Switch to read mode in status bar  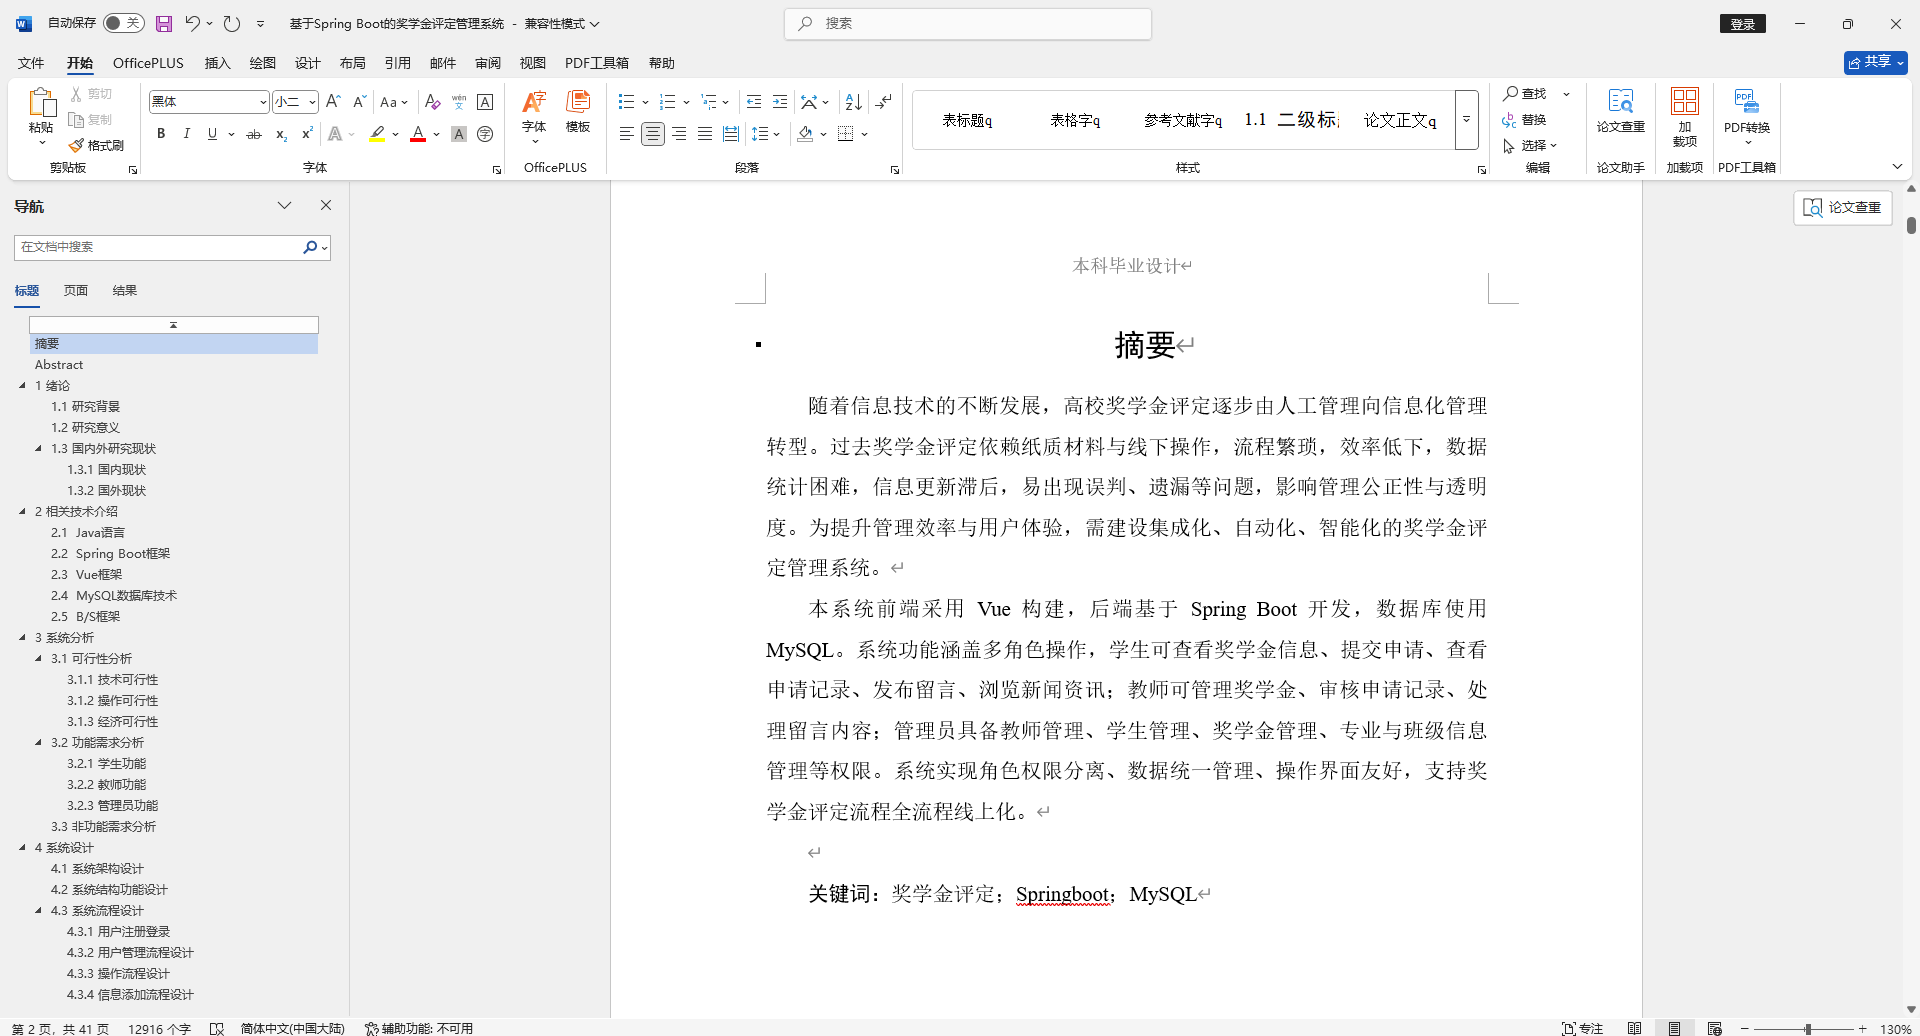coord(1636,1027)
